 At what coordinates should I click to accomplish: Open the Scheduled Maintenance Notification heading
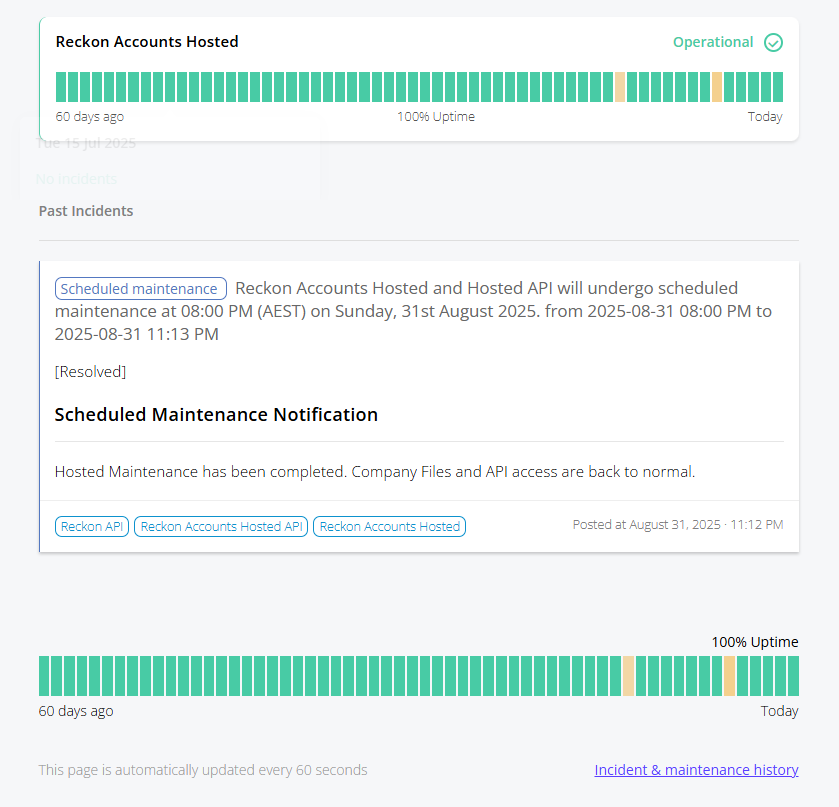(216, 415)
